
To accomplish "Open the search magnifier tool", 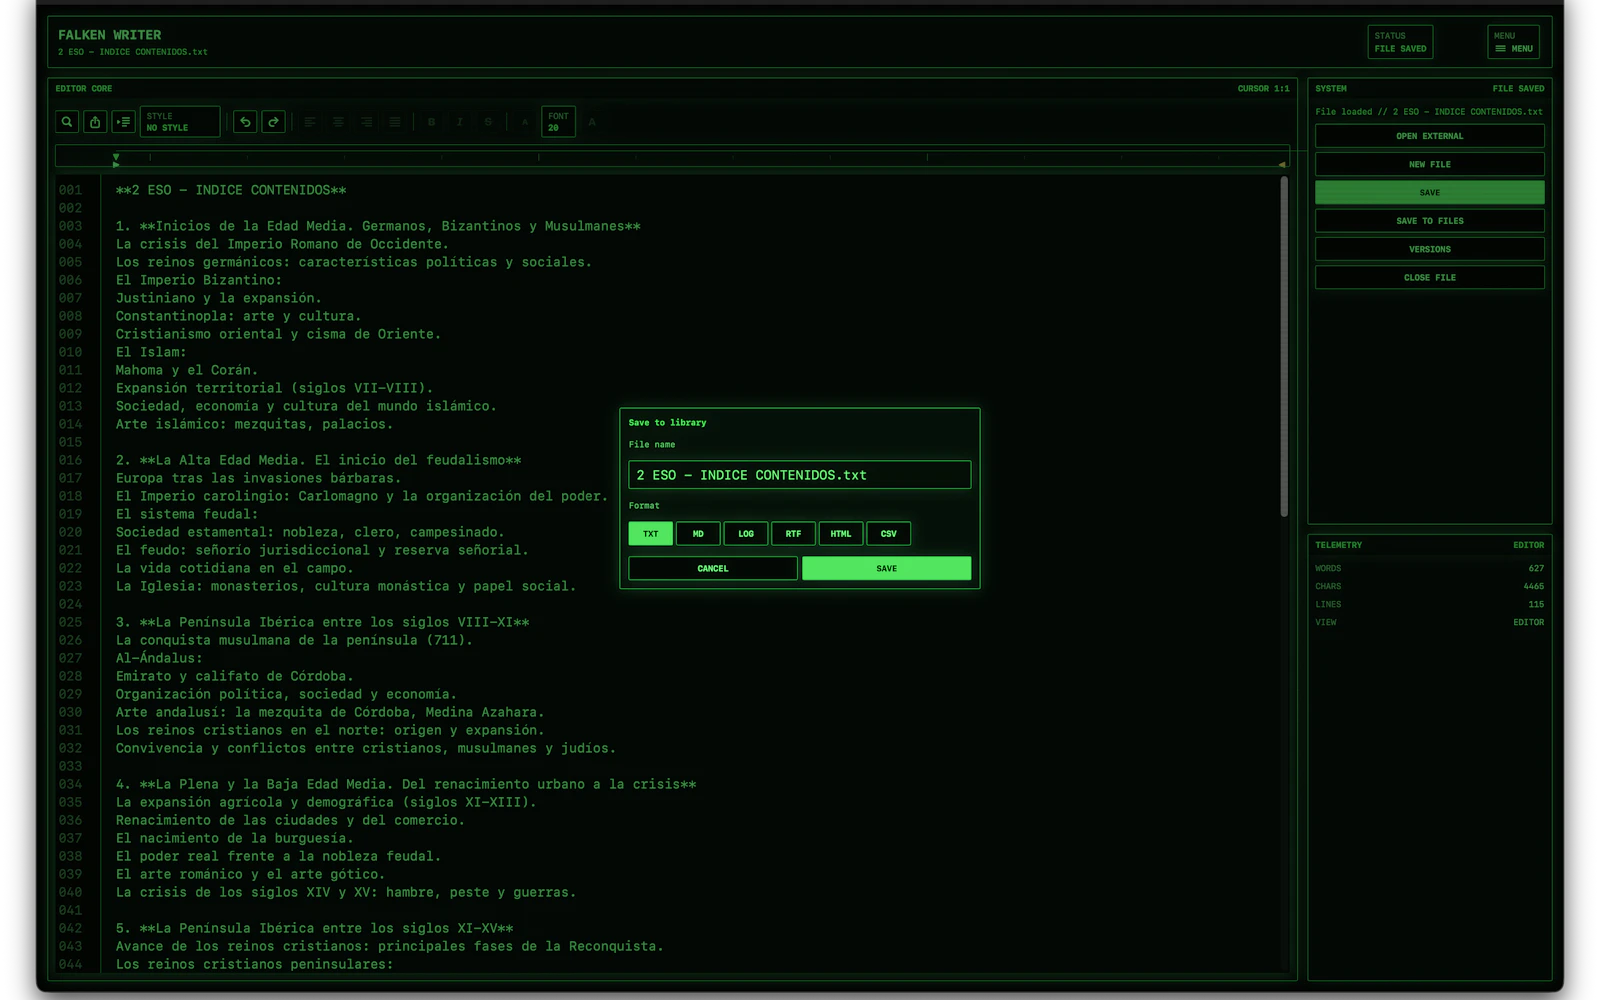I will click(67, 122).
